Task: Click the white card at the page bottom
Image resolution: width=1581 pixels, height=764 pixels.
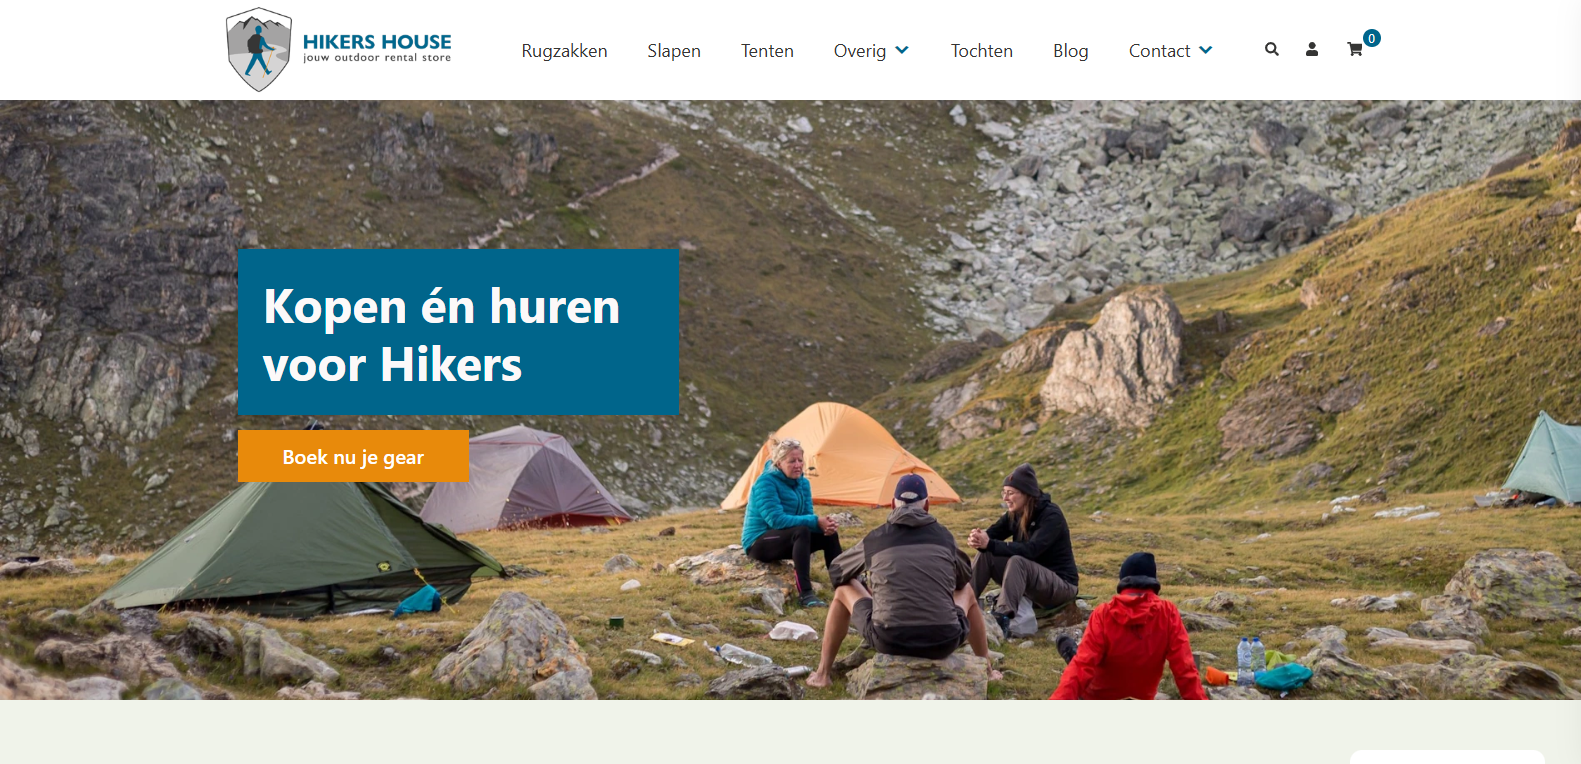Action: pyautogui.click(x=1447, y=757)
